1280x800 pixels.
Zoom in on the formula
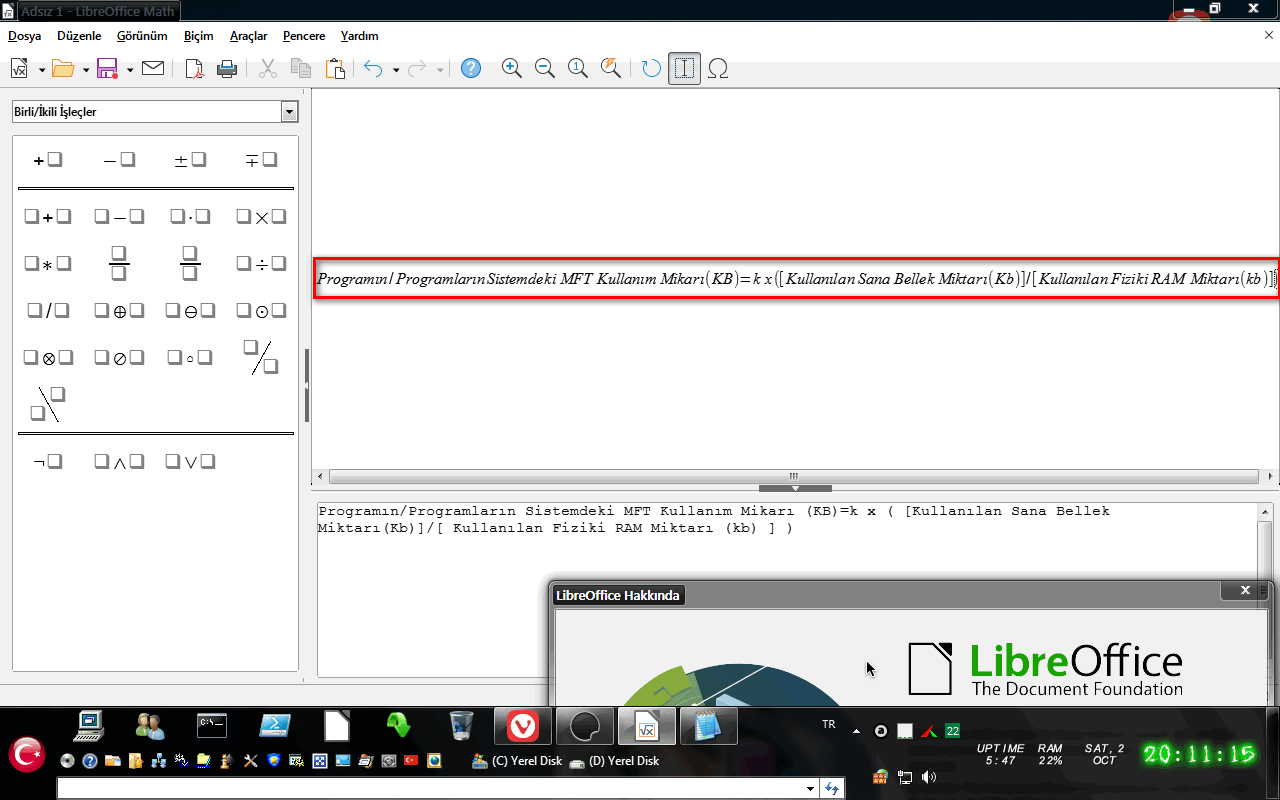pyautogui.click(x=512, y=68)
